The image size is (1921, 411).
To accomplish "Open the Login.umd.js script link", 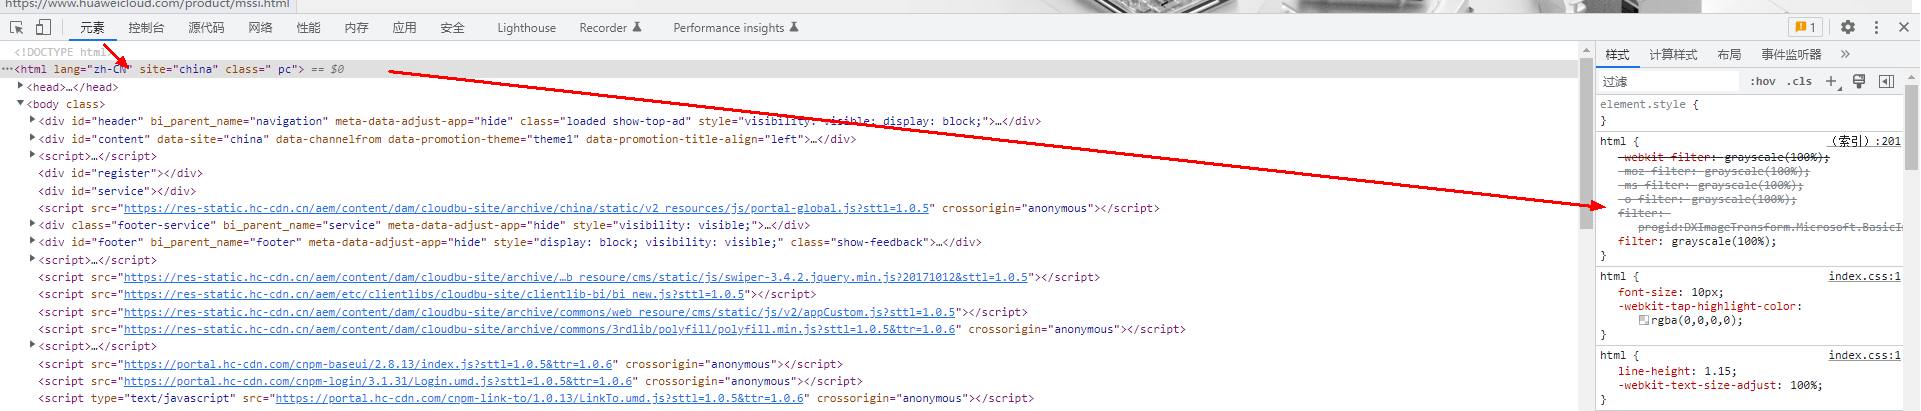I will tap(378, 381).
